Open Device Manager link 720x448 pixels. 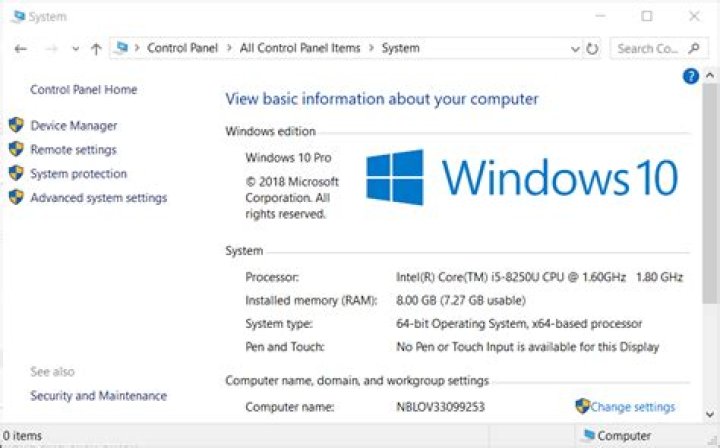(73, 125)
